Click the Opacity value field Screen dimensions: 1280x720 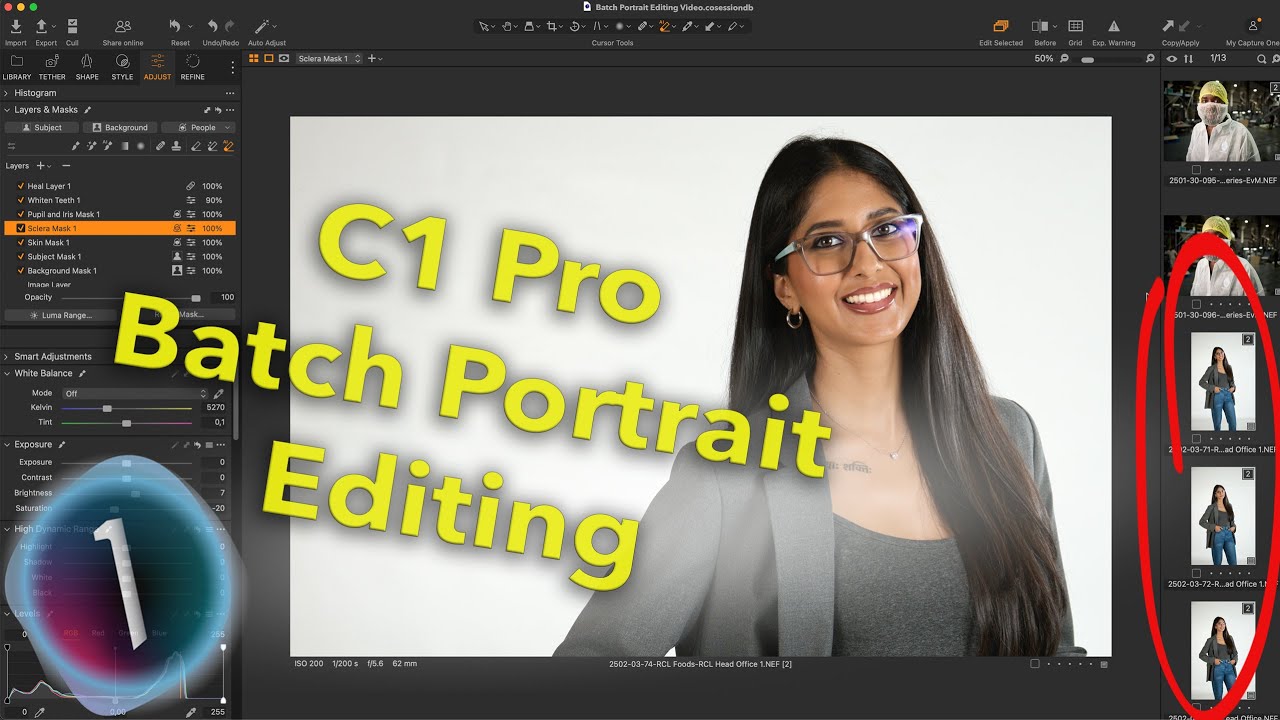pyautogui.click(x=222, y=297)
